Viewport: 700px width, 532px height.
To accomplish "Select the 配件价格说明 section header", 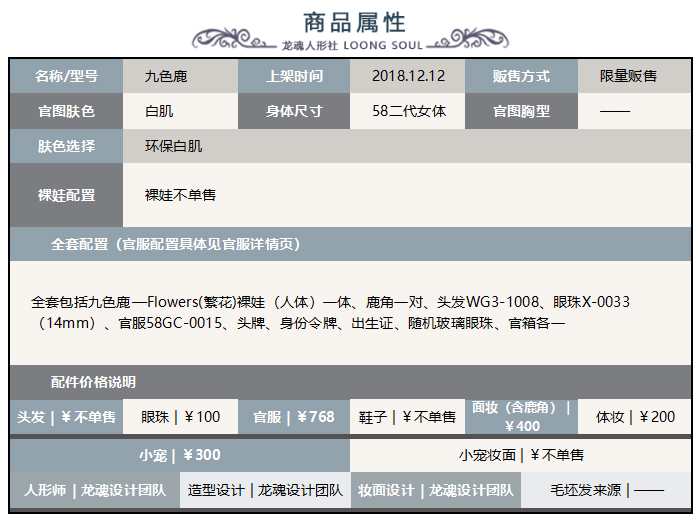I will coord(93,382).
